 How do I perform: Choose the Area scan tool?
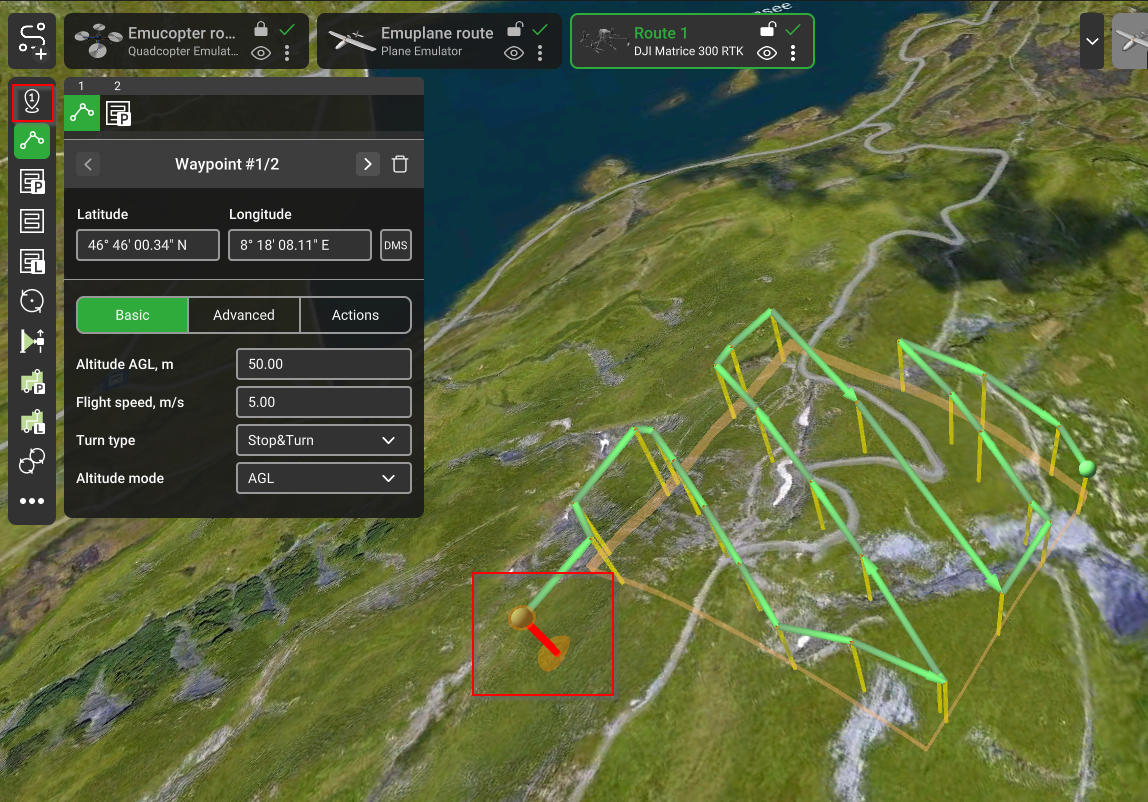pyautogui.click(x=32, y=221)
